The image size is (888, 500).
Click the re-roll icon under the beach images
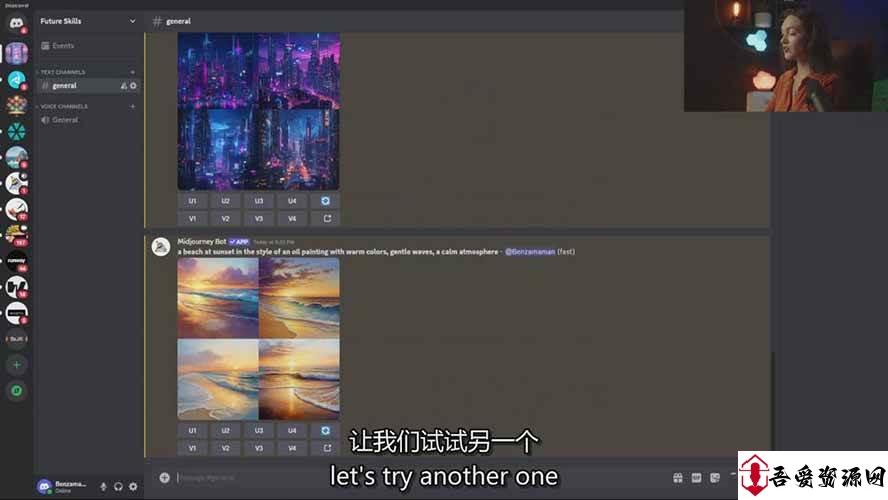(325, 430)
